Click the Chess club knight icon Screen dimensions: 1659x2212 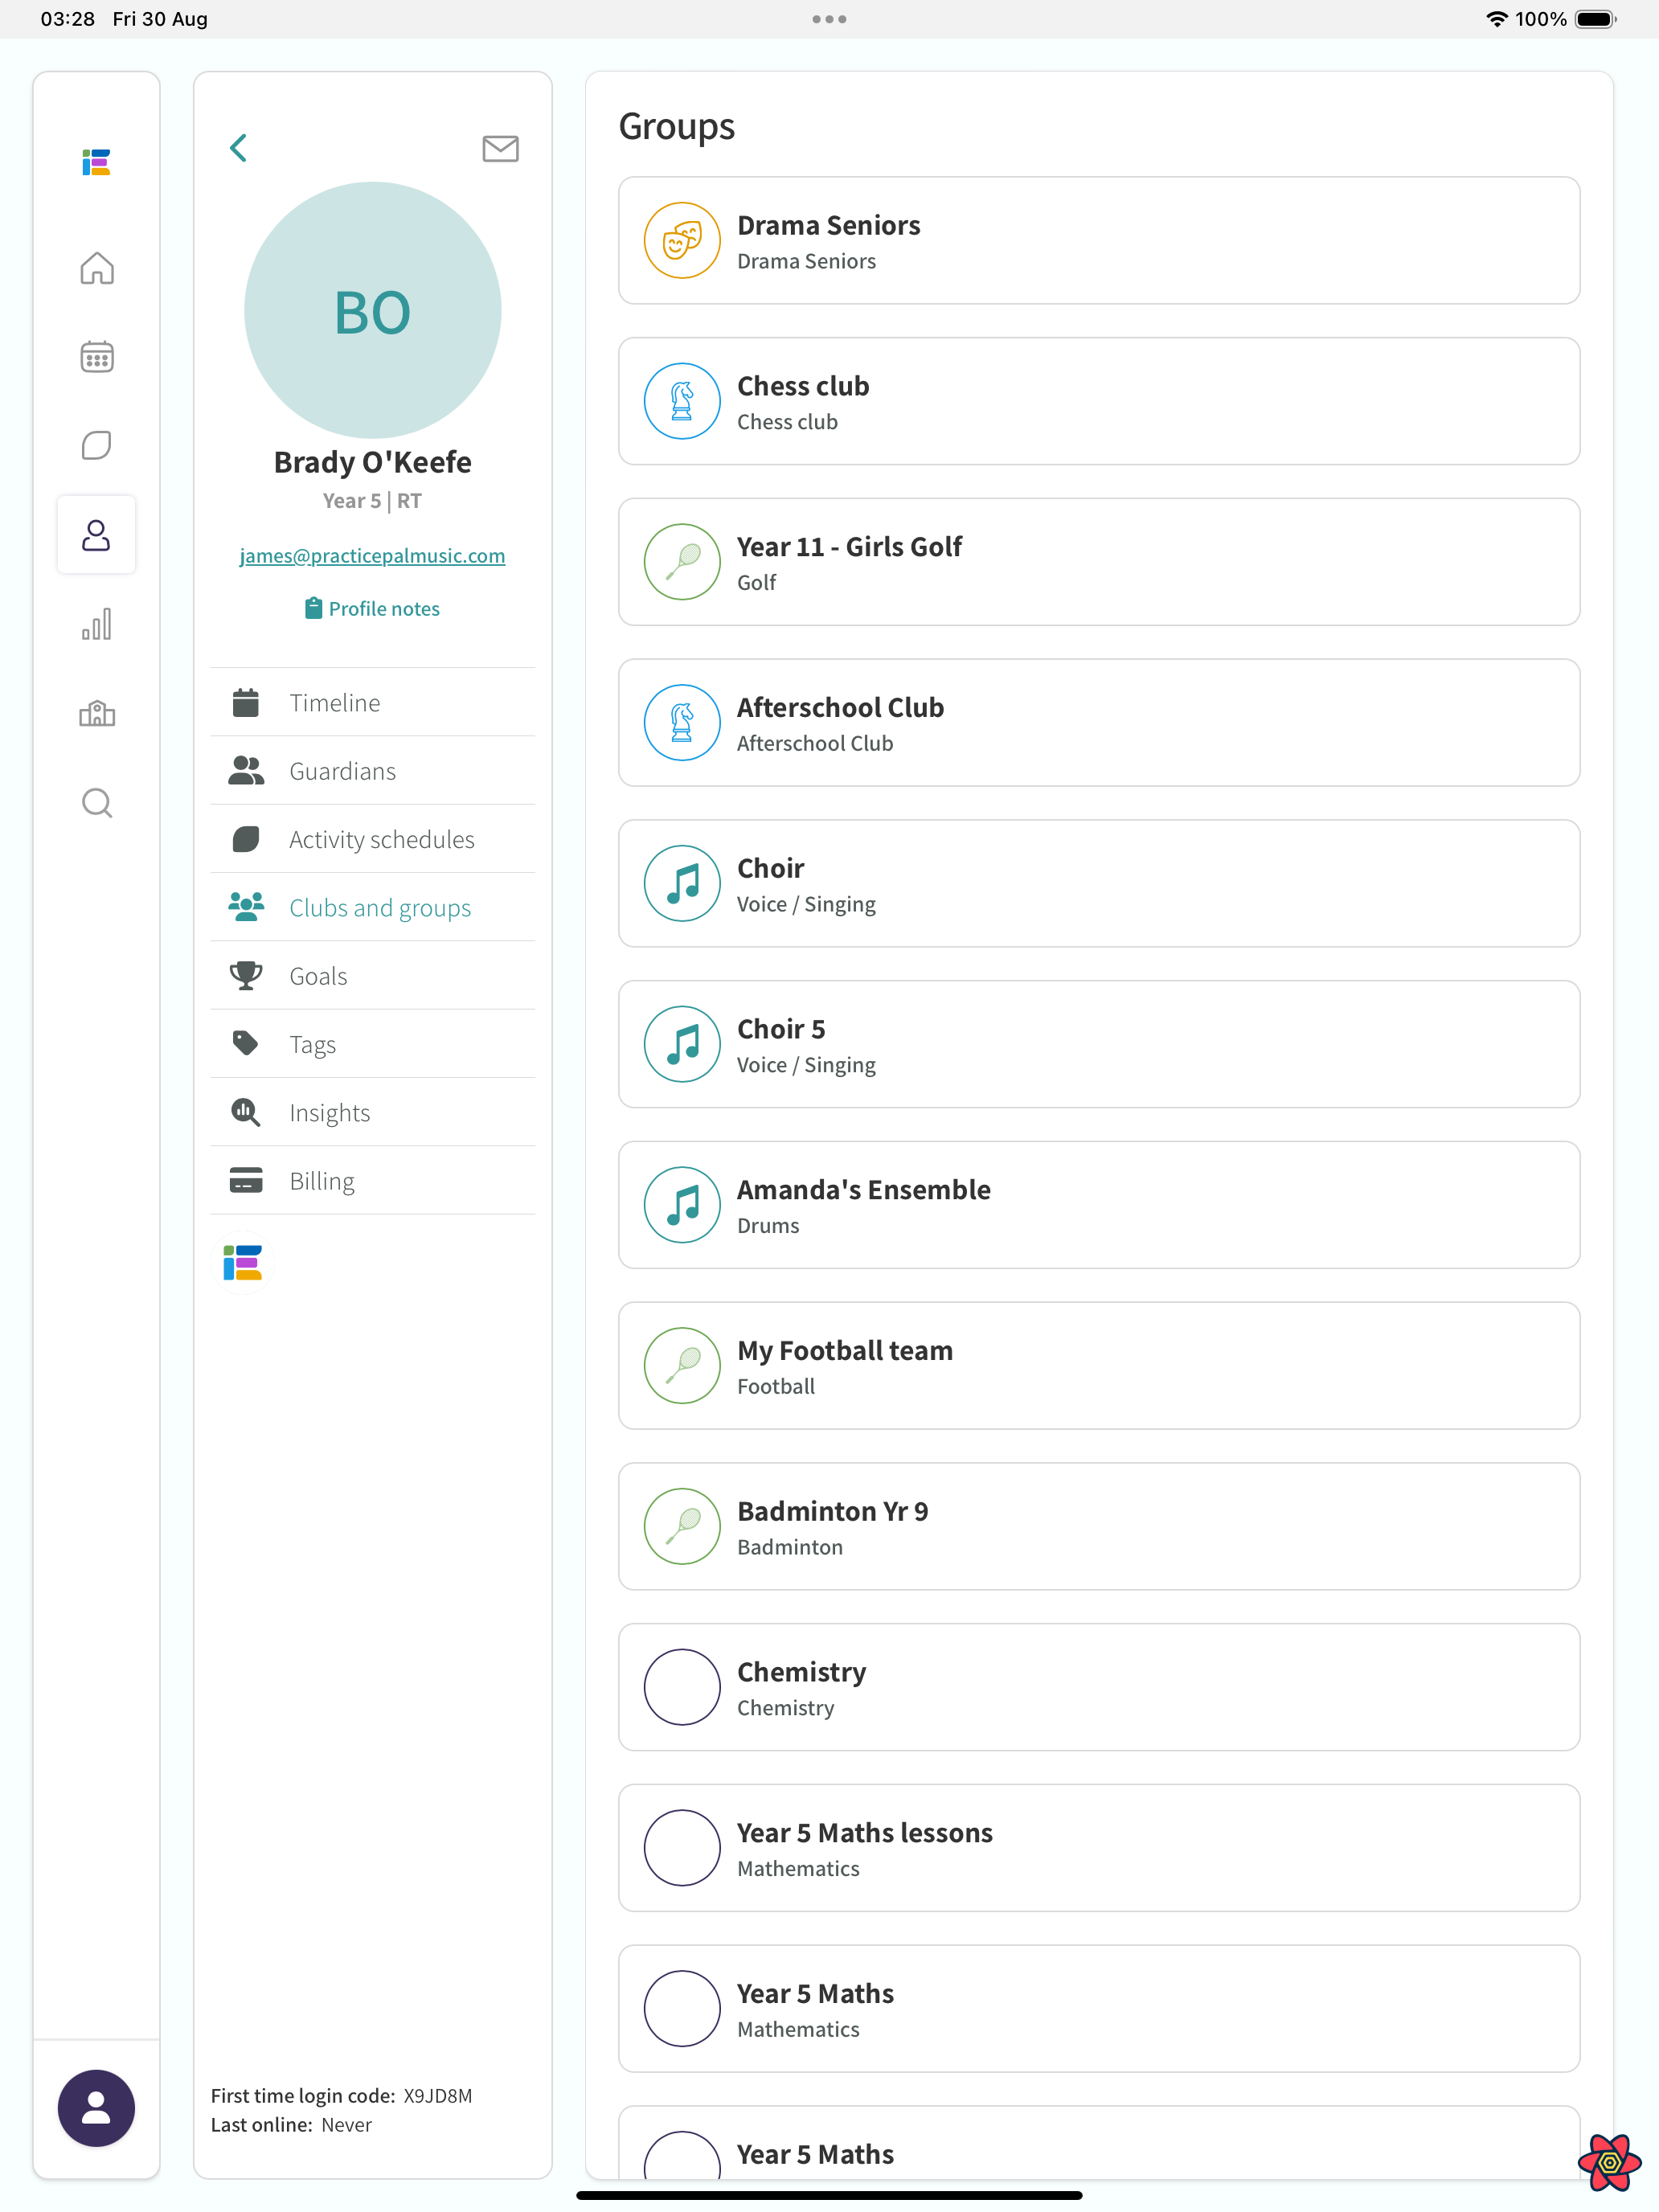(x=682, y=401)
